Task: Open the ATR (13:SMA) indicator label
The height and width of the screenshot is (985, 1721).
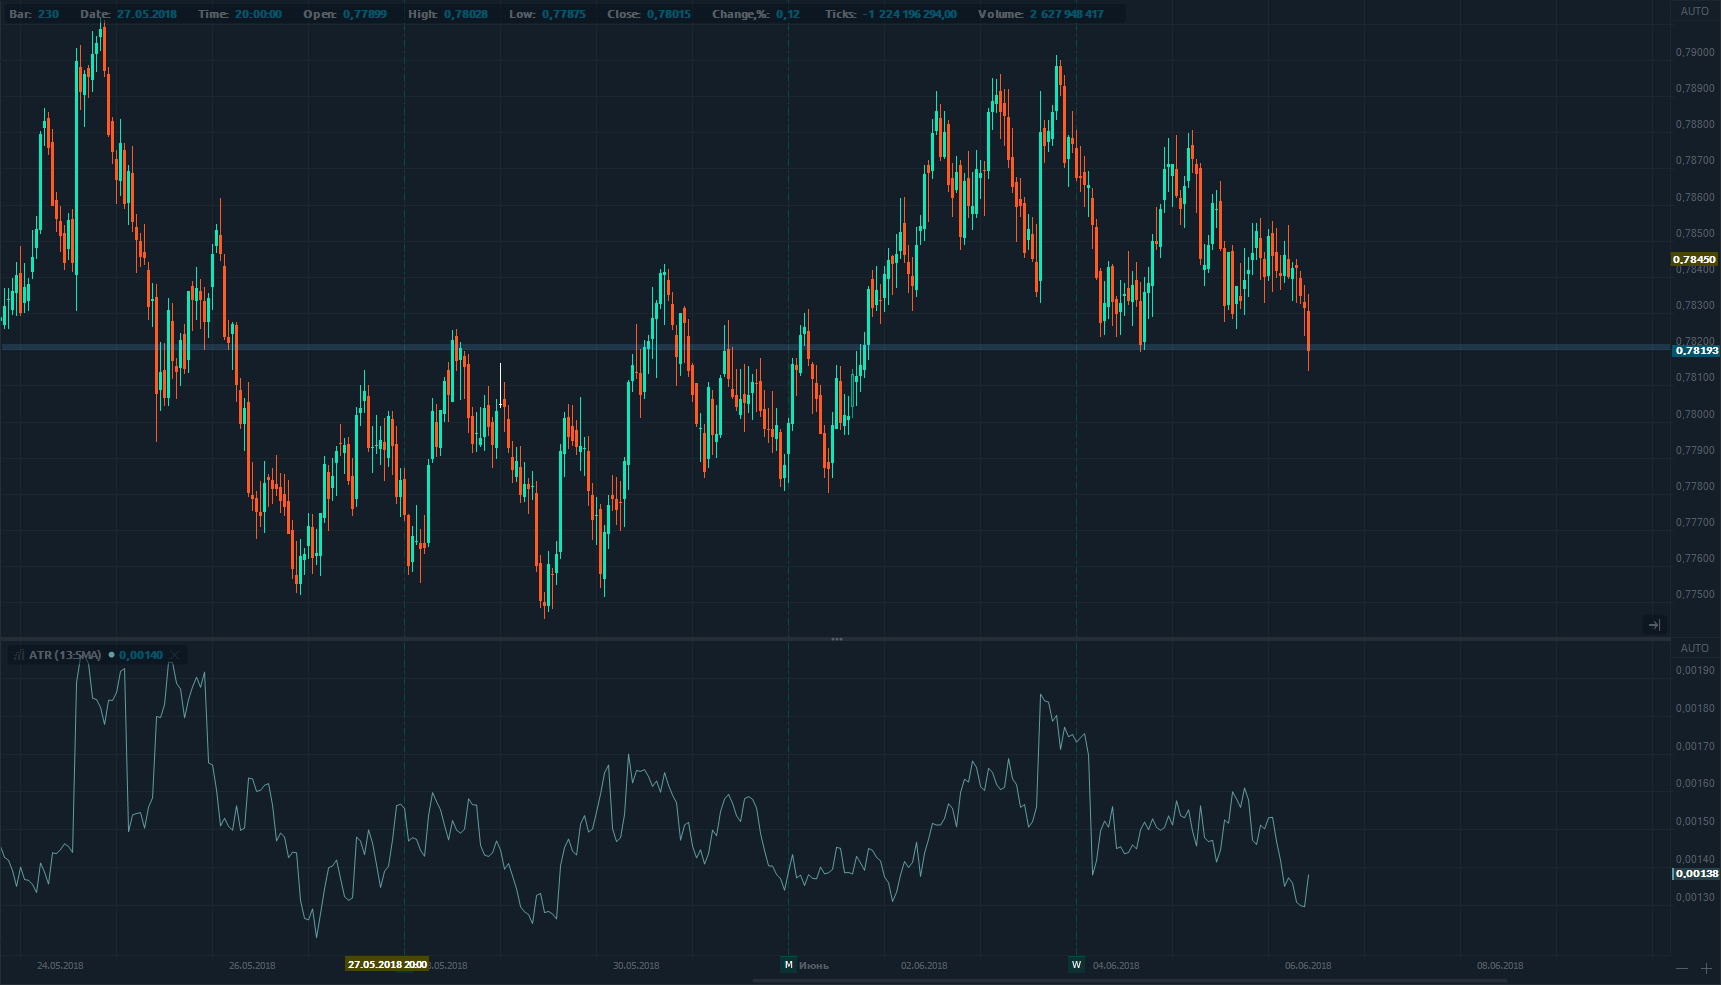Action: 65,656
